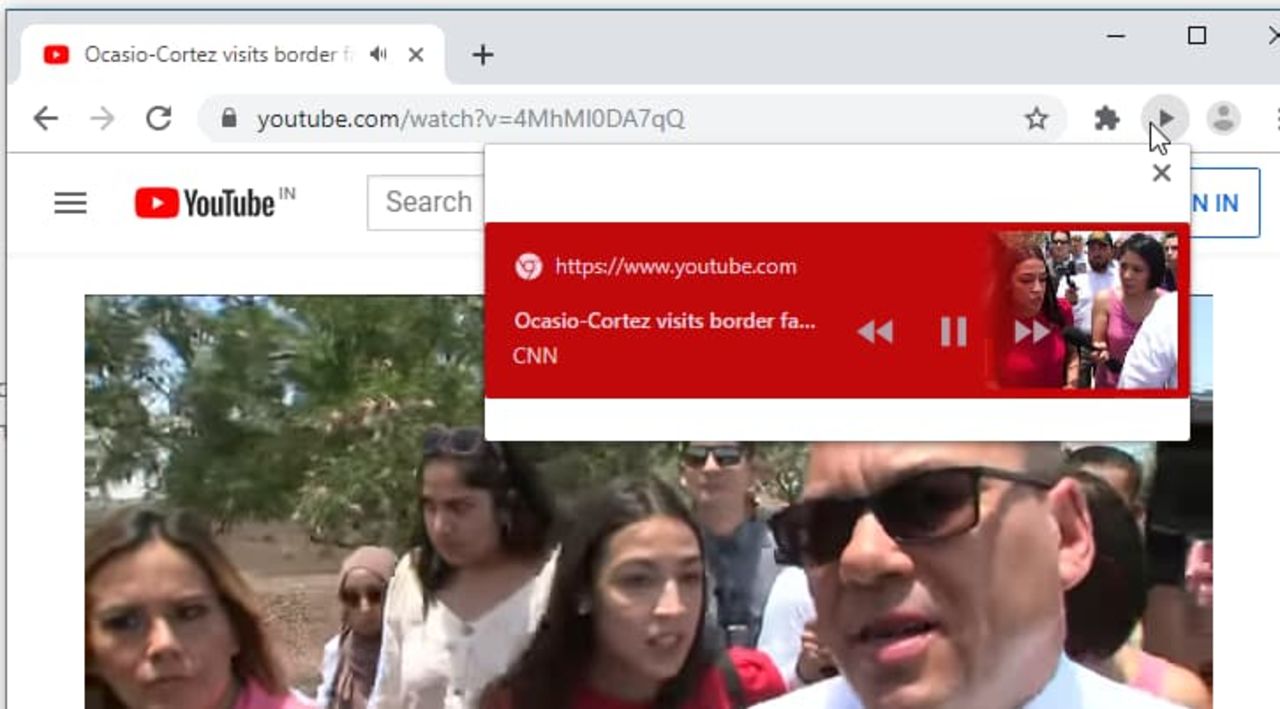Image resolution: width=1280 pixels, height=709 pixels.
Task: Click the Extensions puzzle icon
Action: click(x=1107, y=119)
